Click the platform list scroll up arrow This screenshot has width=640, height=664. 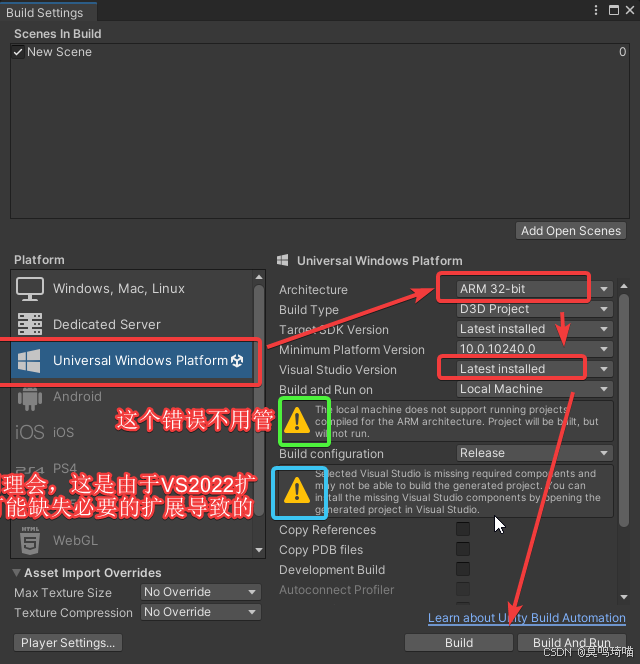259,277
